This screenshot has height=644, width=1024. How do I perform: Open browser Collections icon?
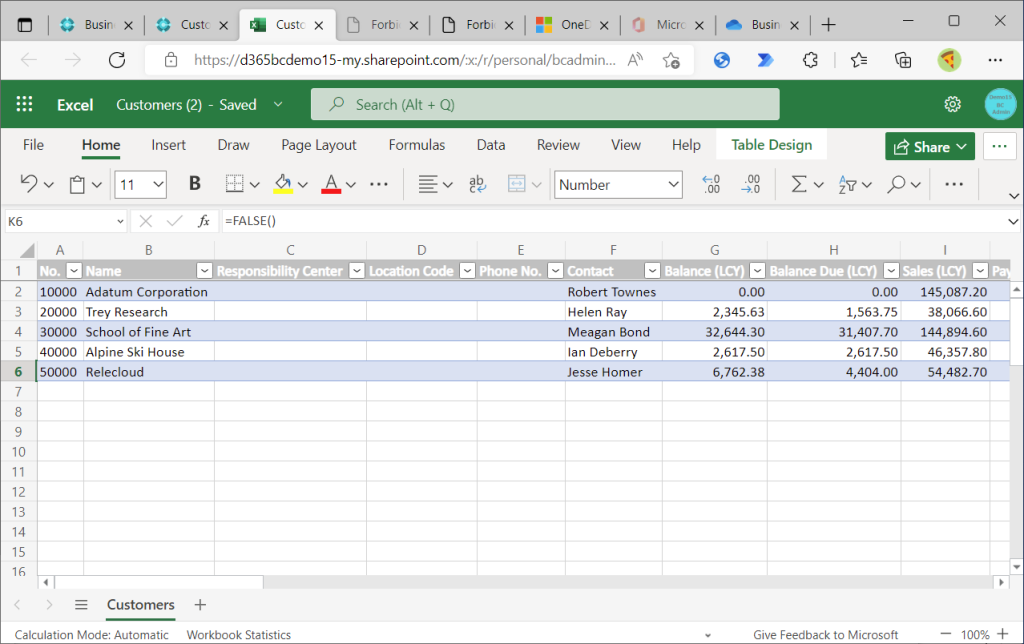pos(903,60)
